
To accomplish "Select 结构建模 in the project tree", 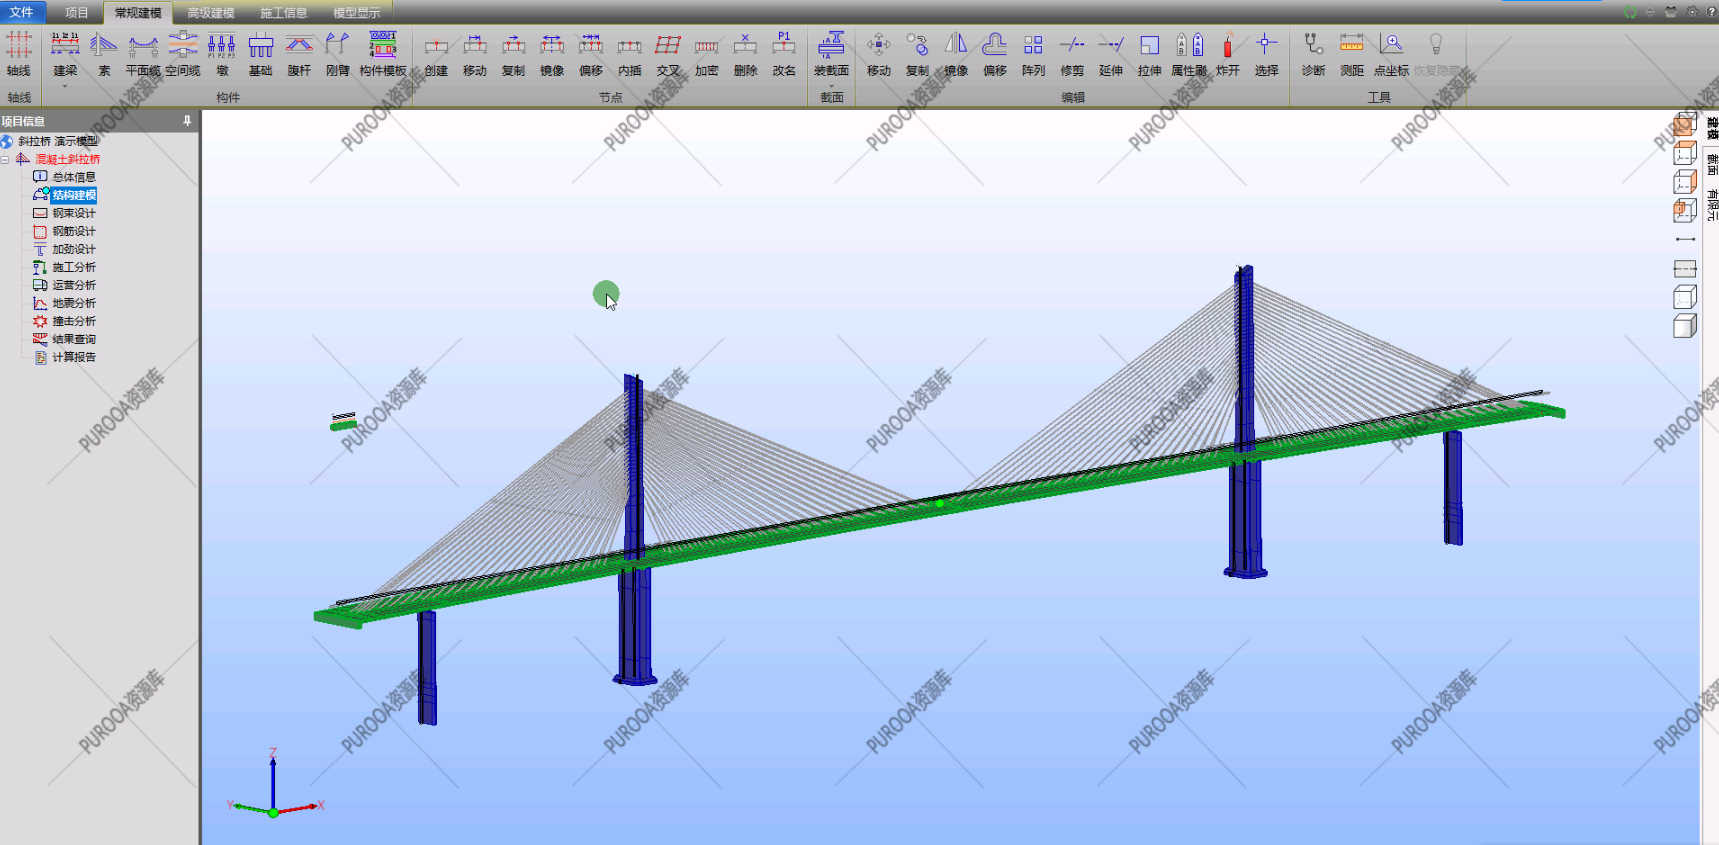I will (x=74, y=195).
